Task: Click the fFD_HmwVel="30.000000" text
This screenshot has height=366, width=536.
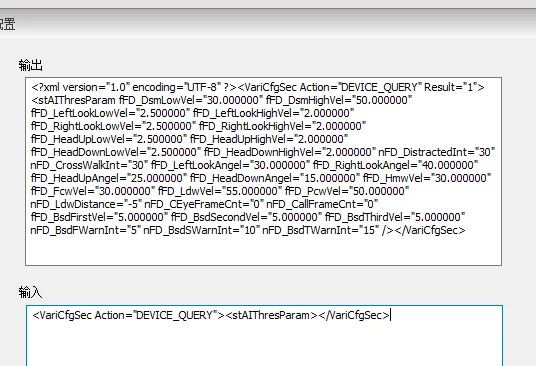Action: pos(427,178)
